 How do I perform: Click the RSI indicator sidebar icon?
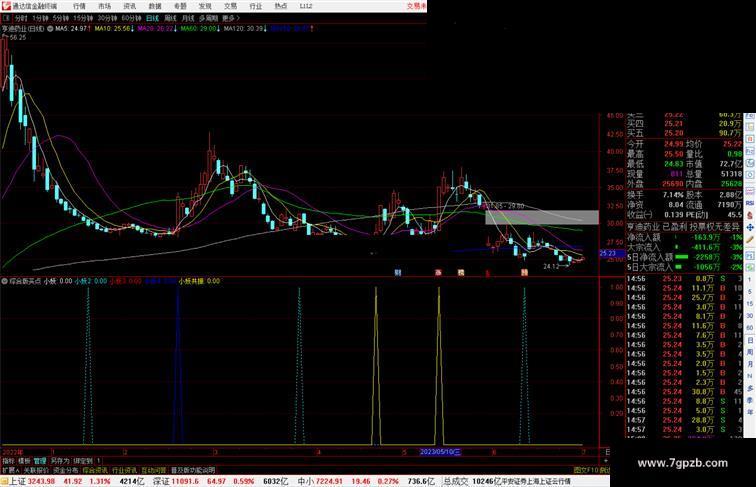pyautogui.click(x=750, y=203)
